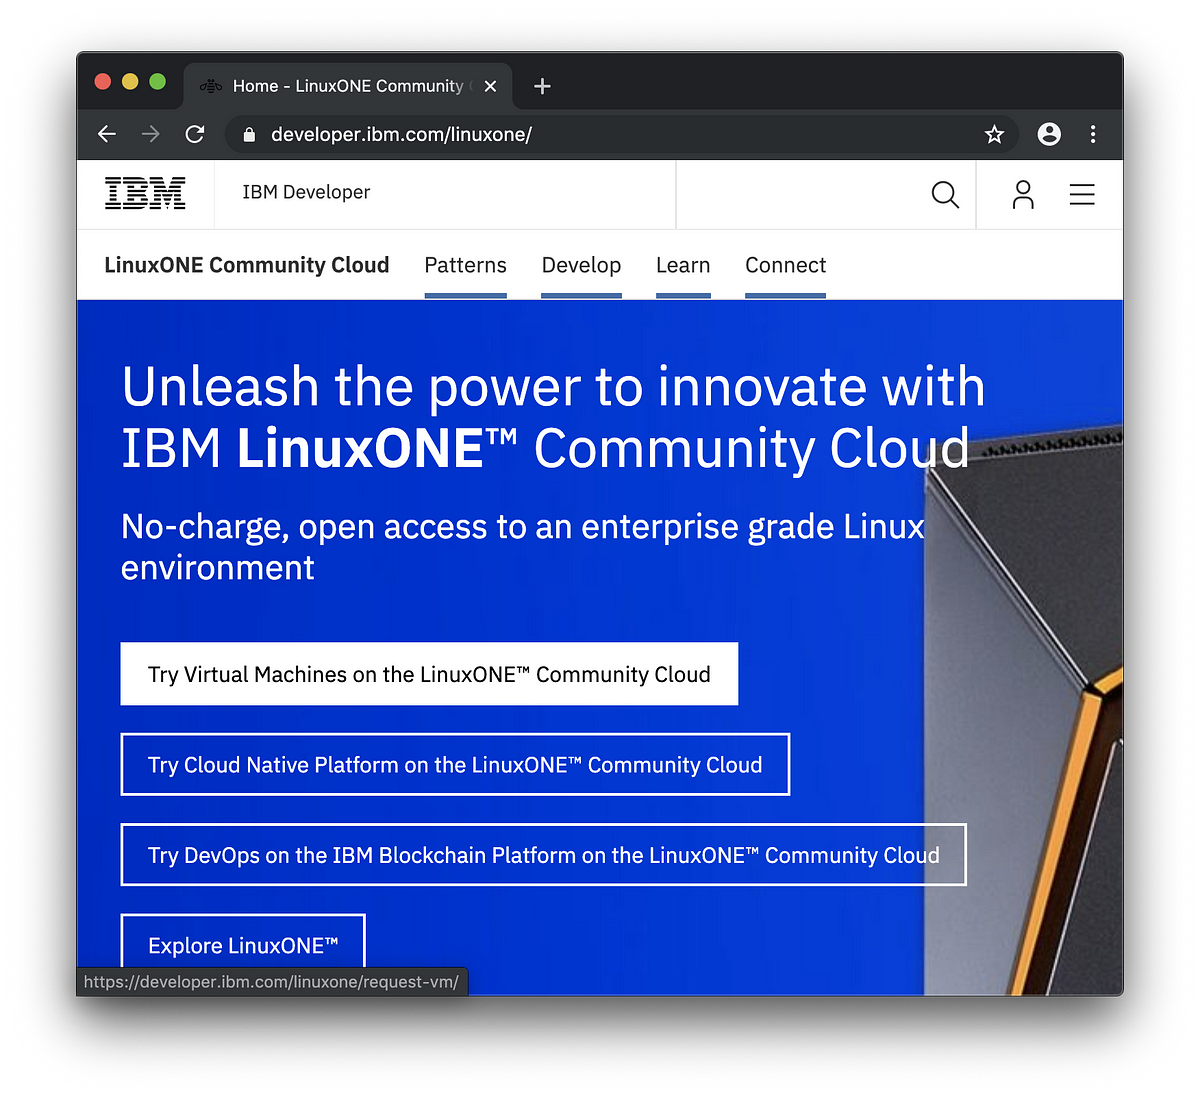Open Chrome's three-dot menu

coord(1093,134)
